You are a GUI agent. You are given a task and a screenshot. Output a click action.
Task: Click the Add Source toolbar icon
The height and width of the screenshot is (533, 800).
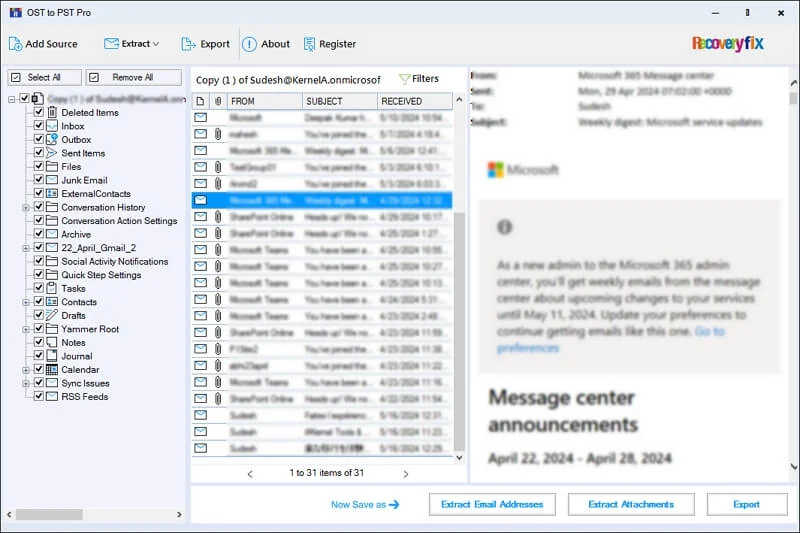pos(15,44)
